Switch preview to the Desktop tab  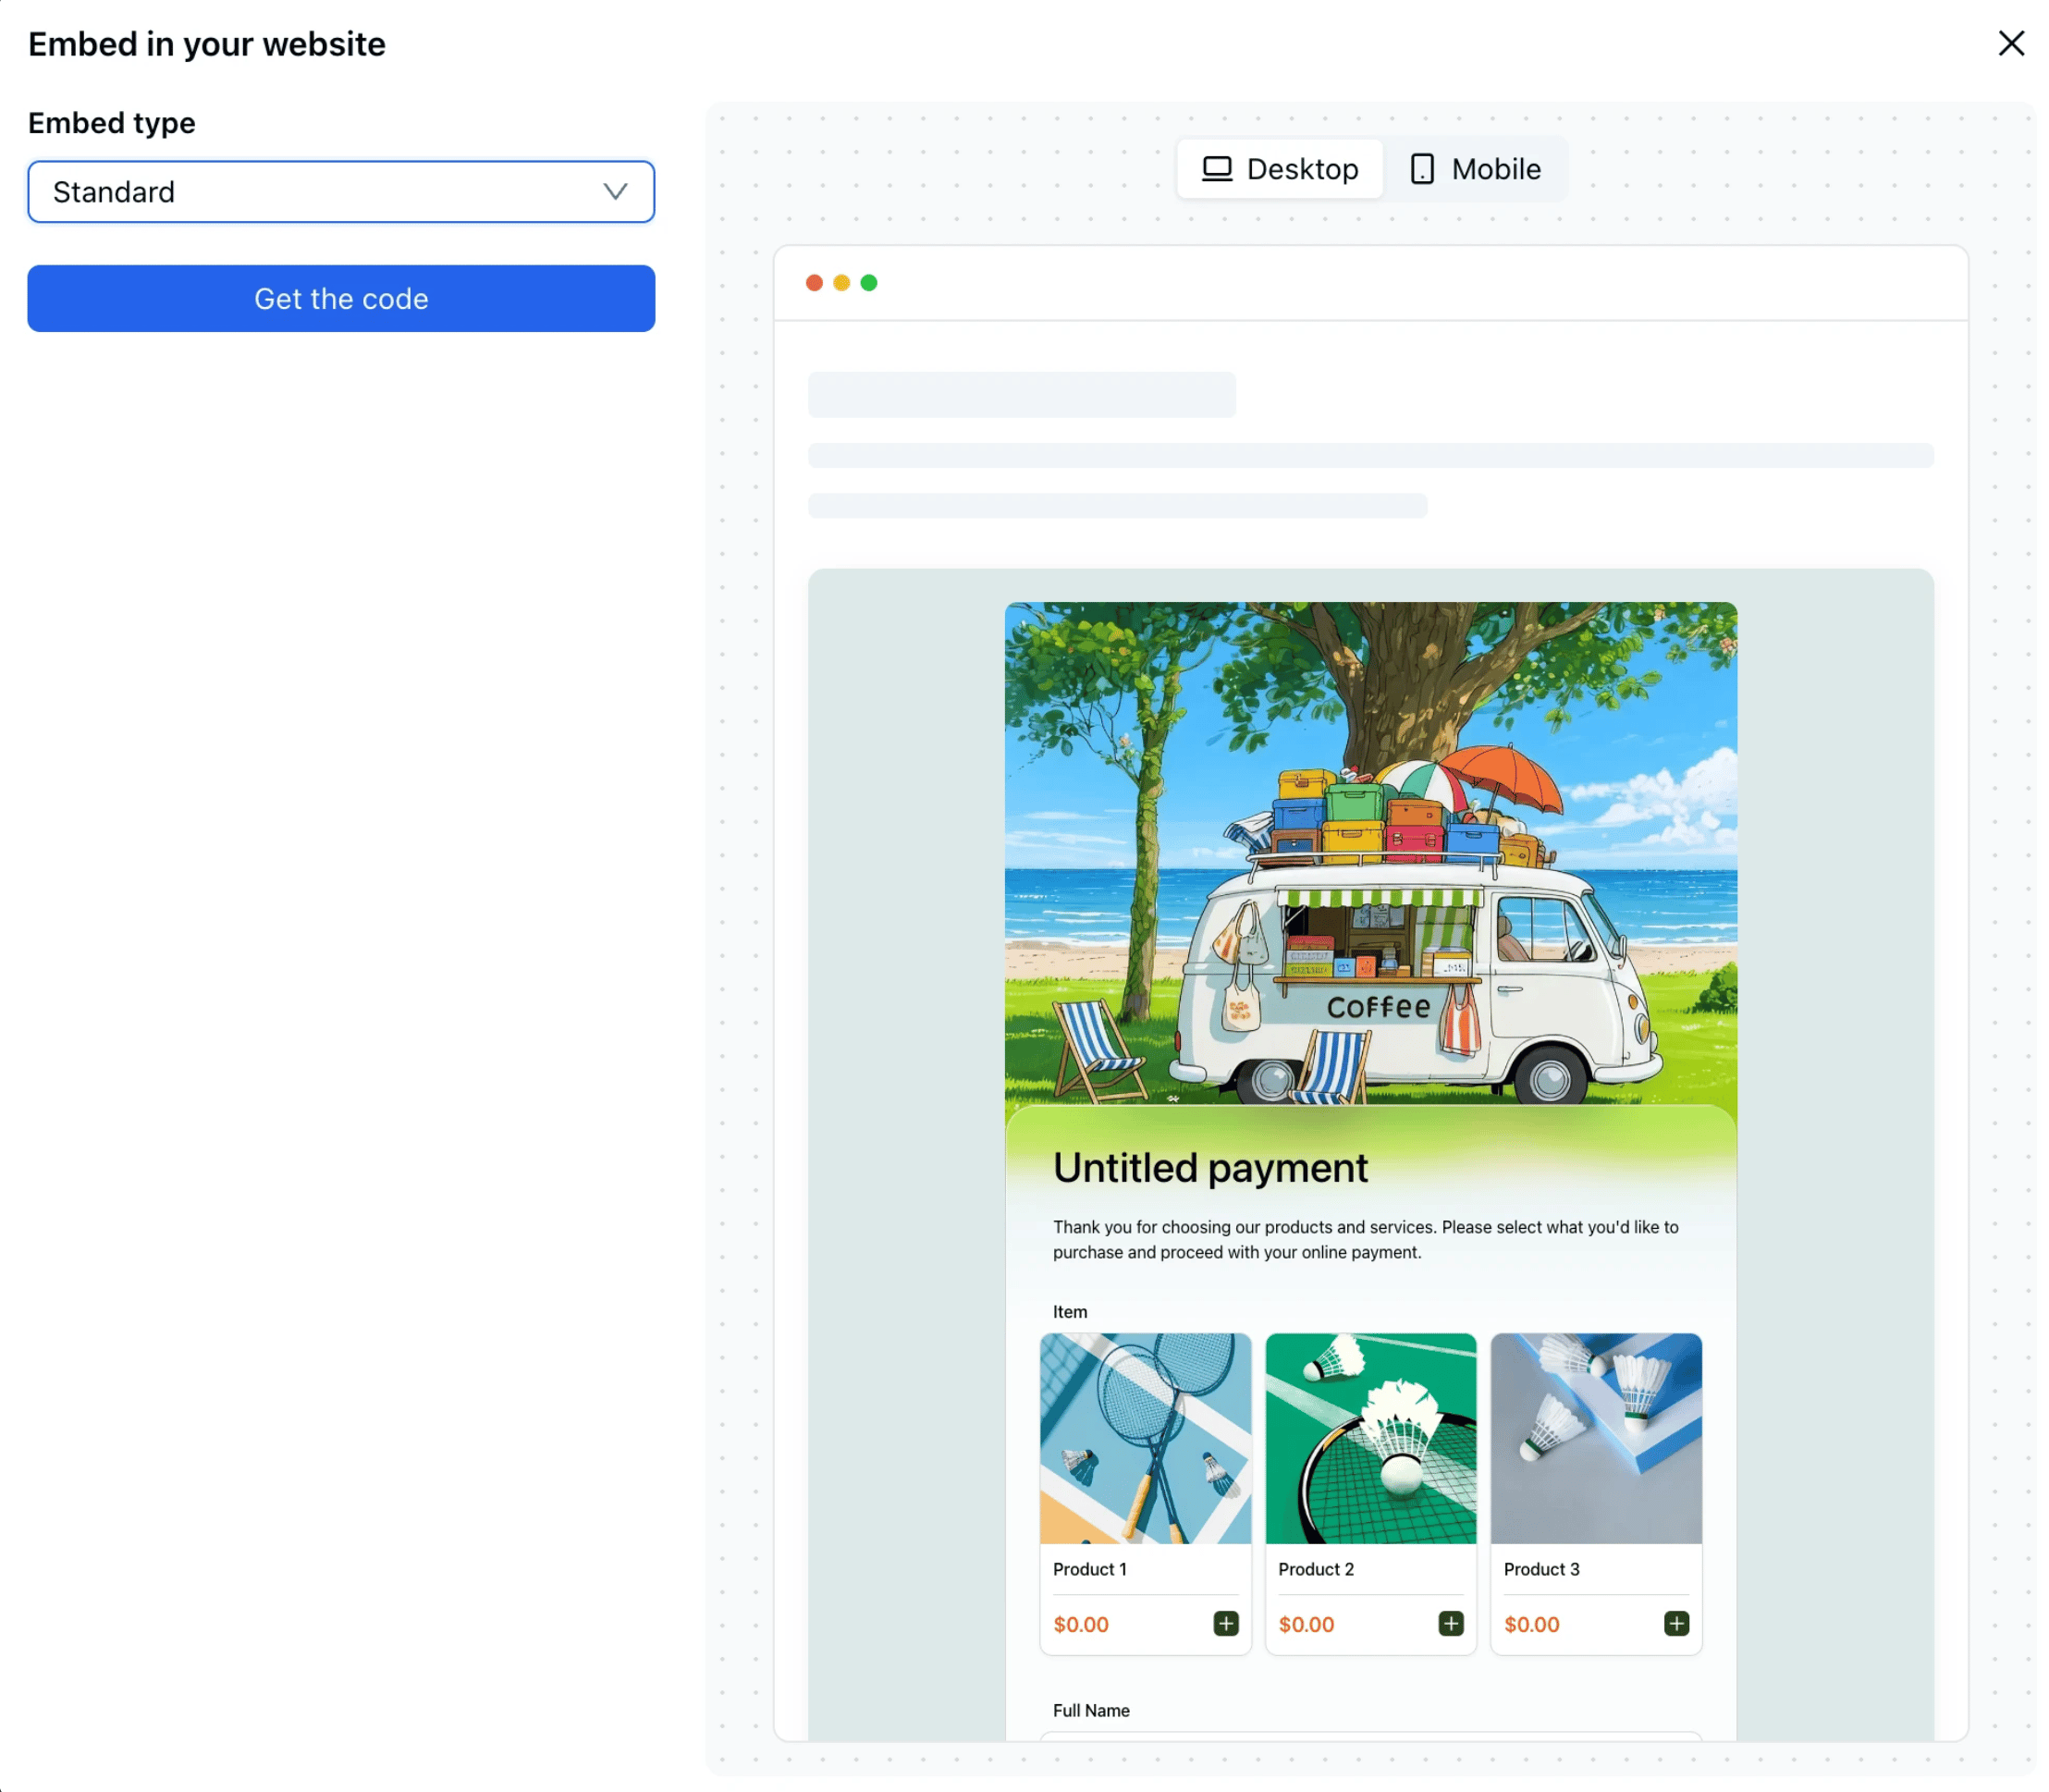tap(1279, 169)
